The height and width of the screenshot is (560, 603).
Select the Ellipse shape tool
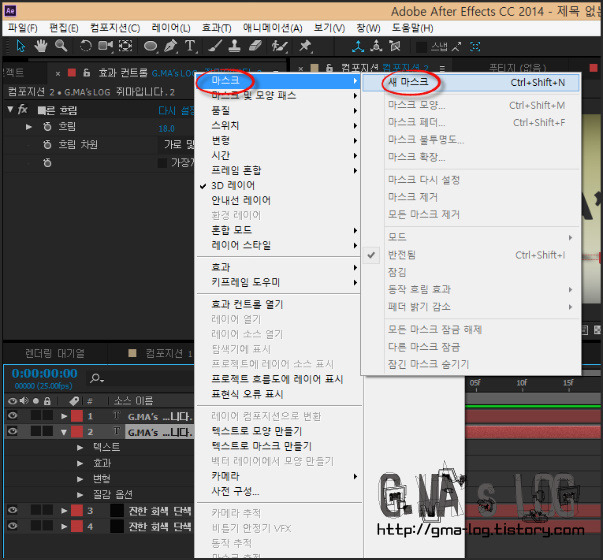pyautogui.click(x=150, y=47)
